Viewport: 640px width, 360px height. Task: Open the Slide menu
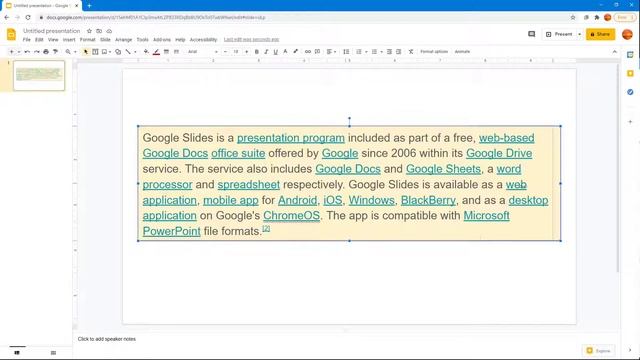(105, 40)
